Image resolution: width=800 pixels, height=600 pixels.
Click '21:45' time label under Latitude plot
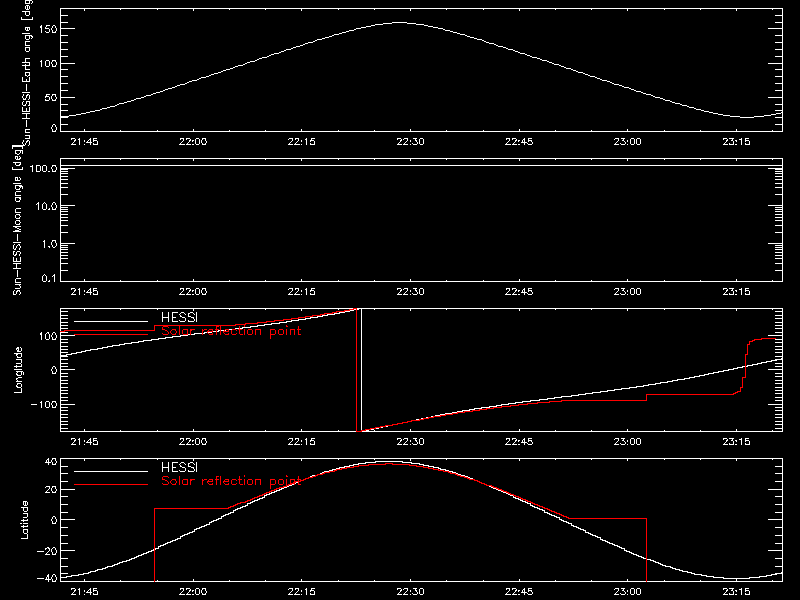pos(84,592)
